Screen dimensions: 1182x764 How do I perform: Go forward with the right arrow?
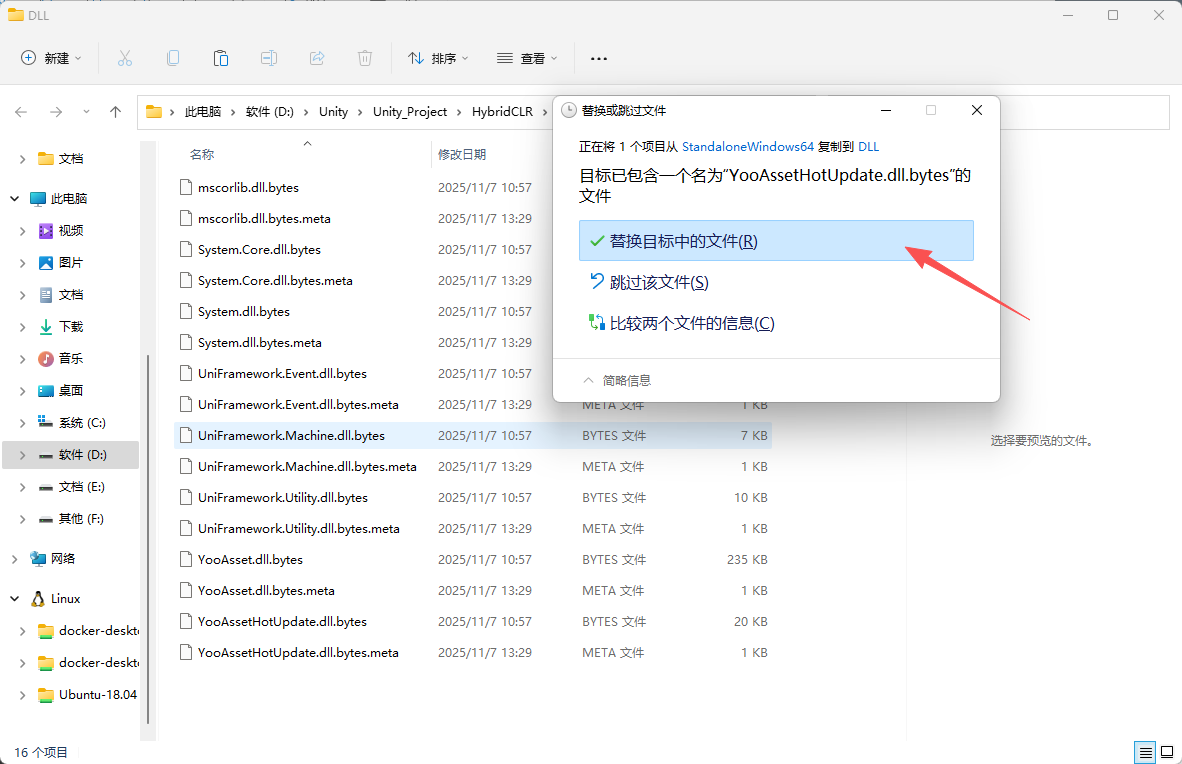56,112
